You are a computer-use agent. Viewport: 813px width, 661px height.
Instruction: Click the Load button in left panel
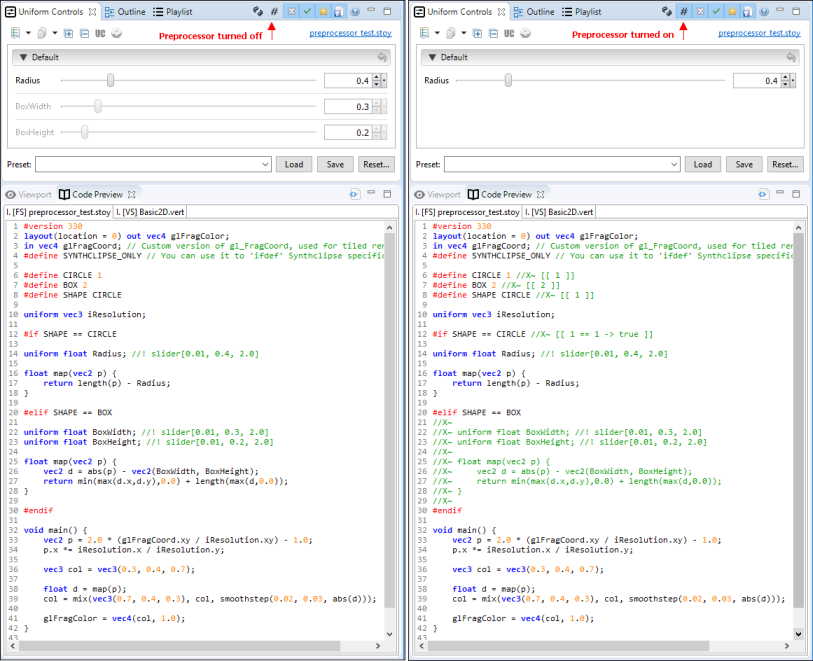click(294, 164)
